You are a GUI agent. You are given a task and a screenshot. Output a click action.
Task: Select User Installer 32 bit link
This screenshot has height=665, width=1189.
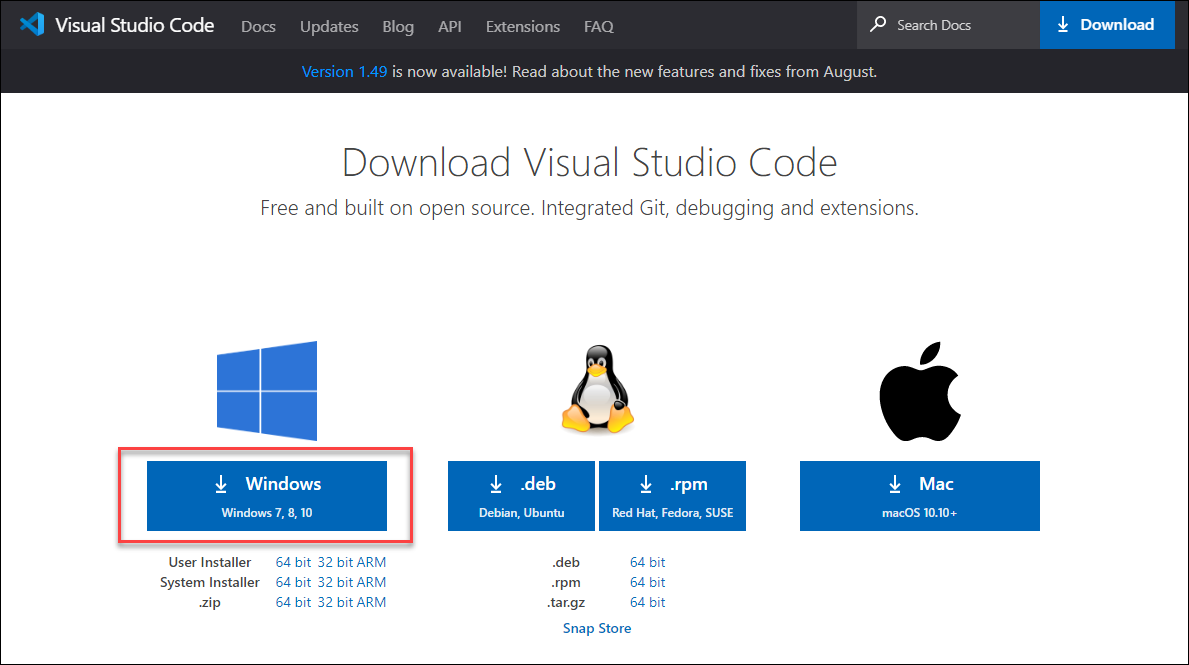coord(334,562)
